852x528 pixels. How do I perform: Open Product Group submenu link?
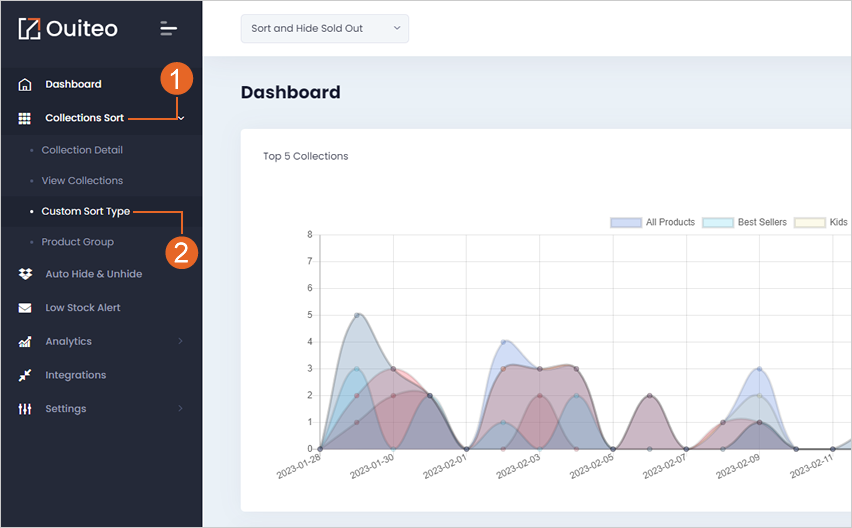click(78, 242)
